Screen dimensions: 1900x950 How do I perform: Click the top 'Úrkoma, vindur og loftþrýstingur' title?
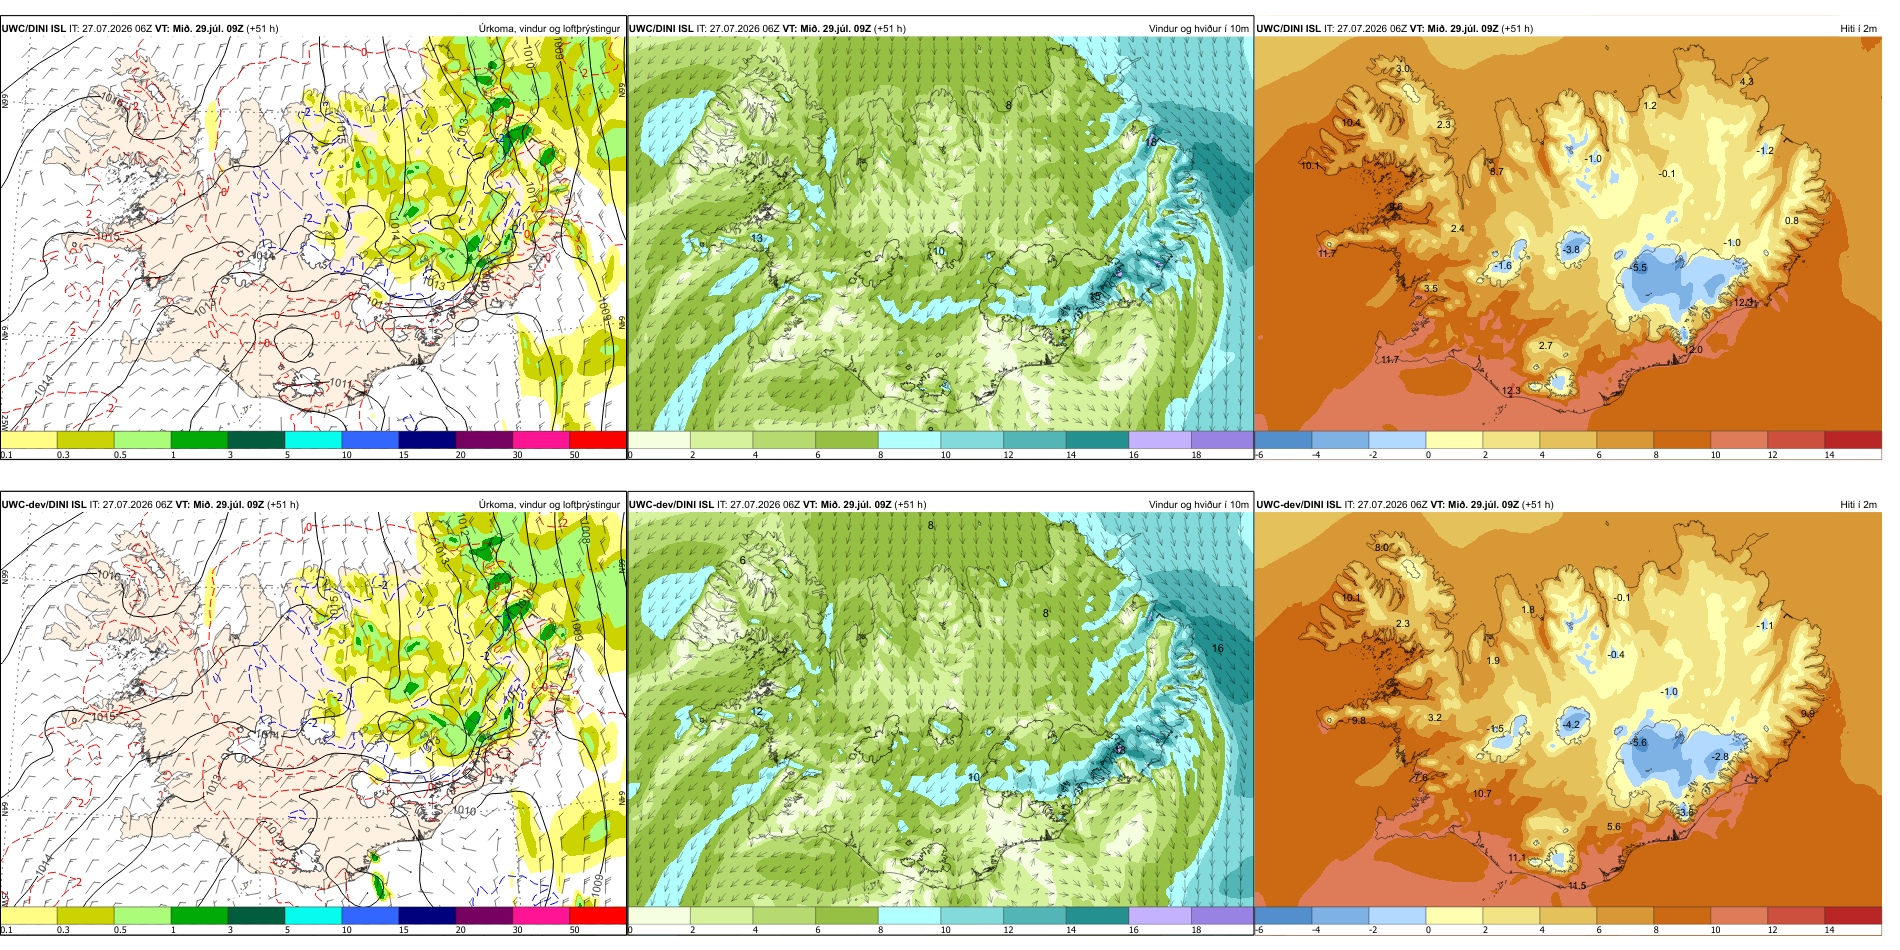[x=549, y=29]
